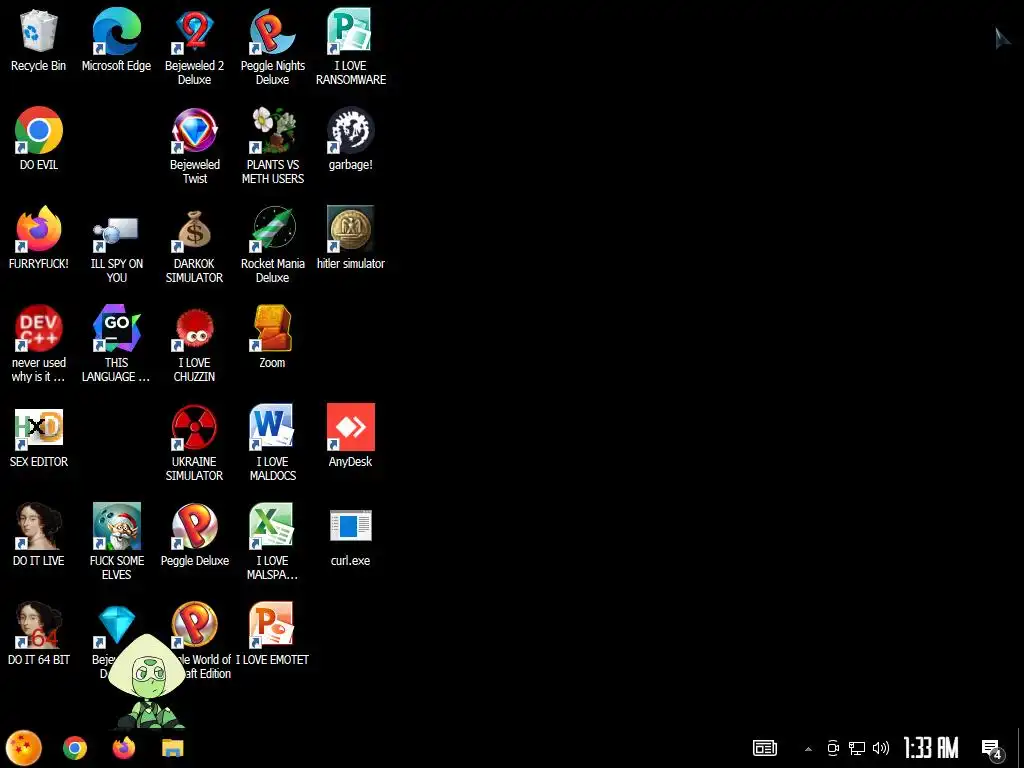Select the GoLand shortcut labeled THIS LANGUAGE
The image size is (1024, 768).
[x=116, y=344]
